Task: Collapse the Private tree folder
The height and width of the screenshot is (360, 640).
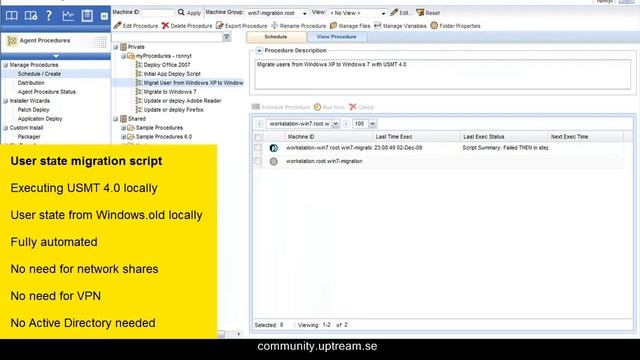Action: 116,47
